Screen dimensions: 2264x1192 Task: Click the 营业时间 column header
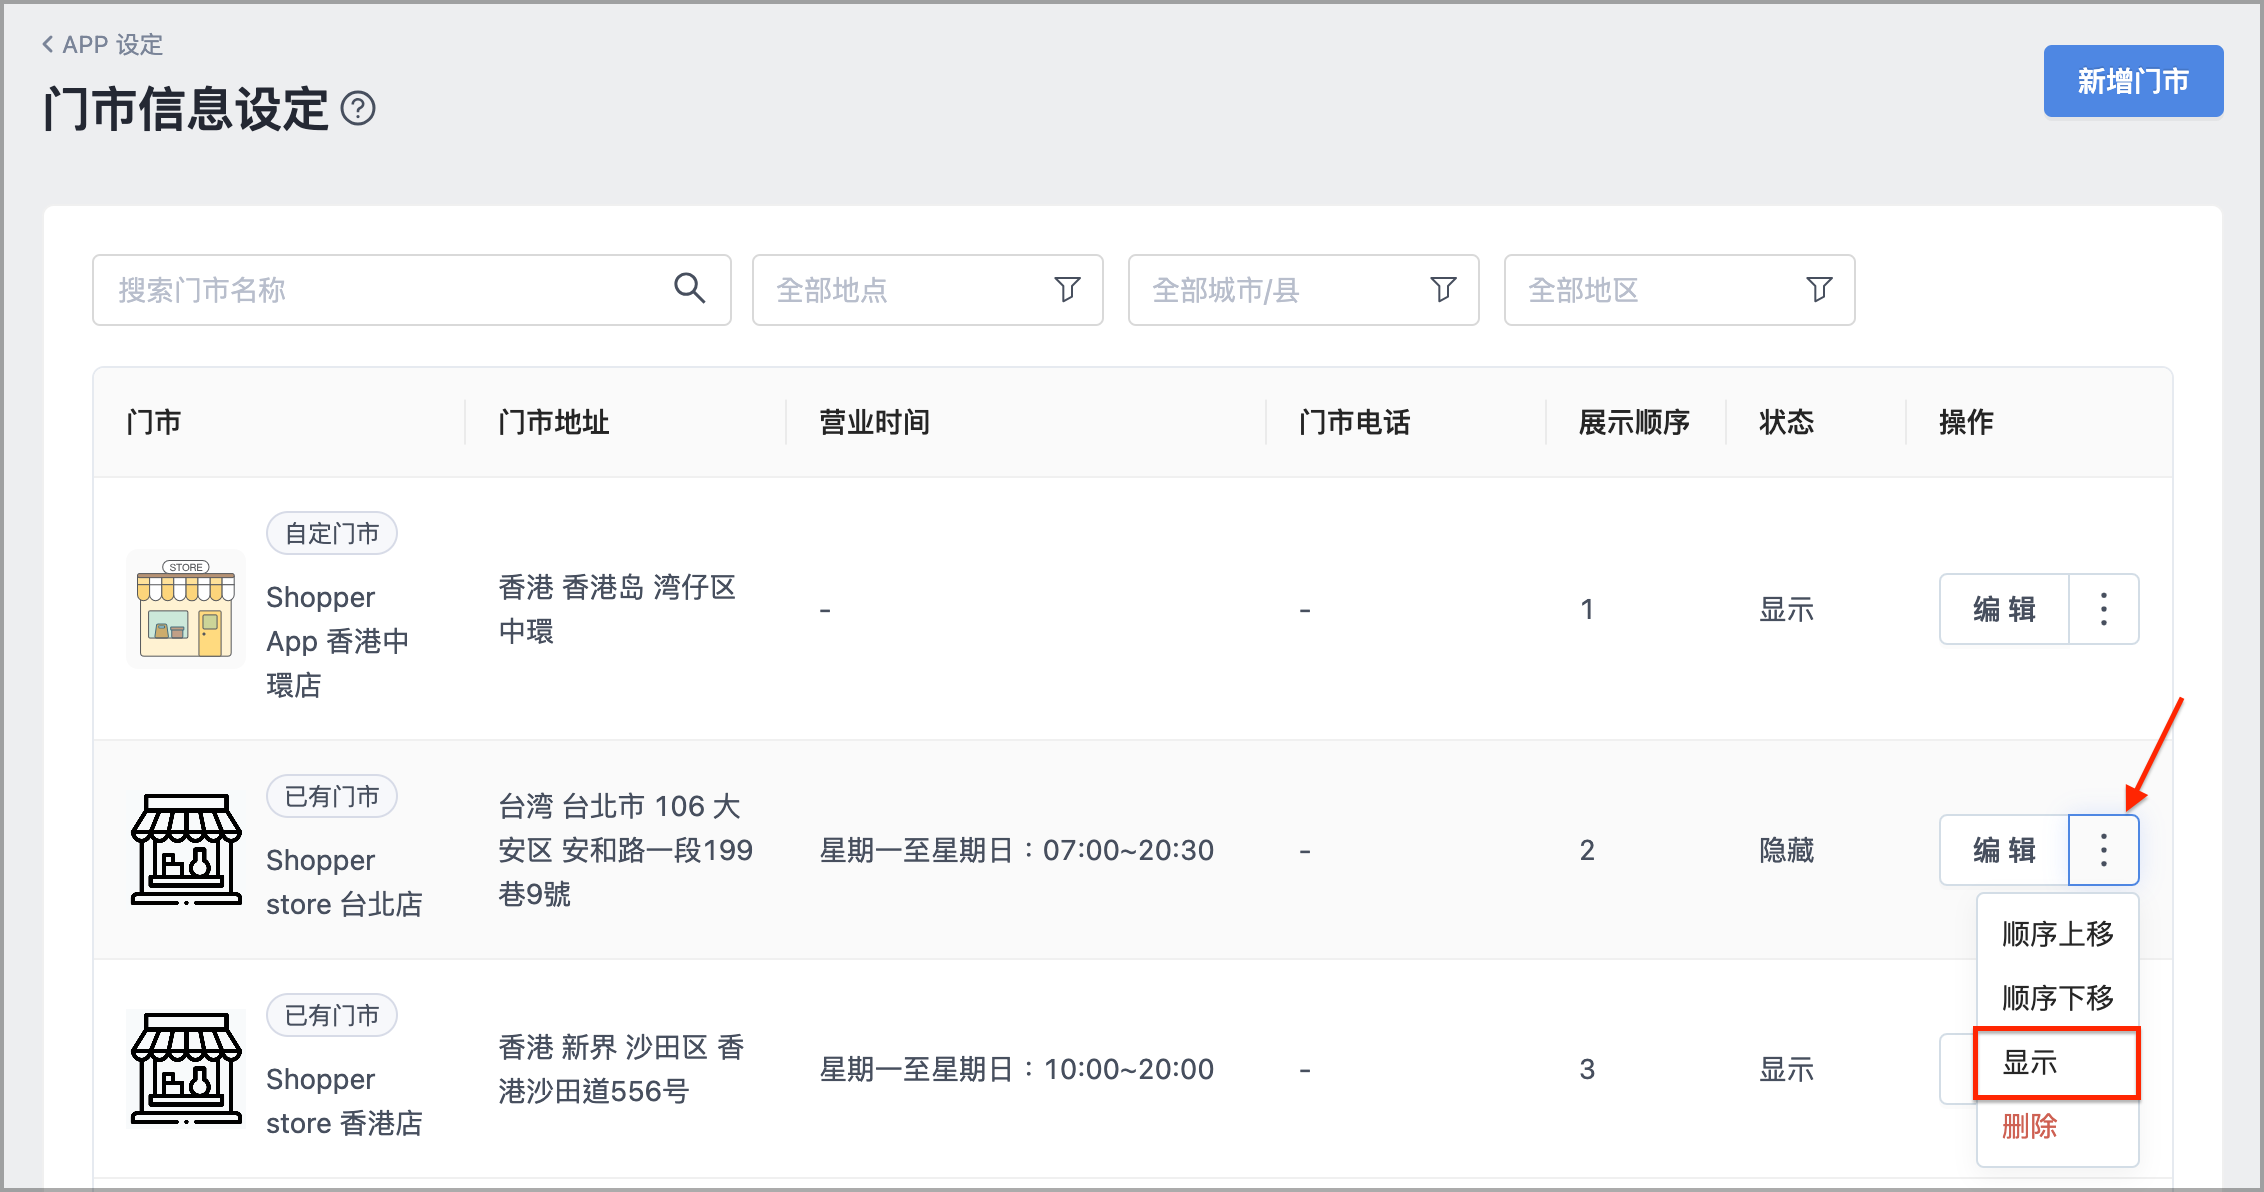(x=875, y=422)
